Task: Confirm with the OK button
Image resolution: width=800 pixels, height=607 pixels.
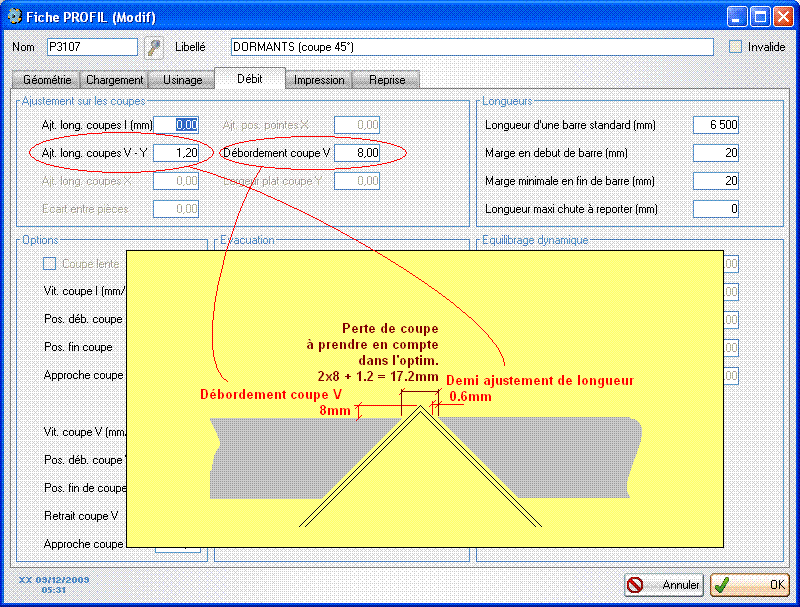Action: click(750, 585)
